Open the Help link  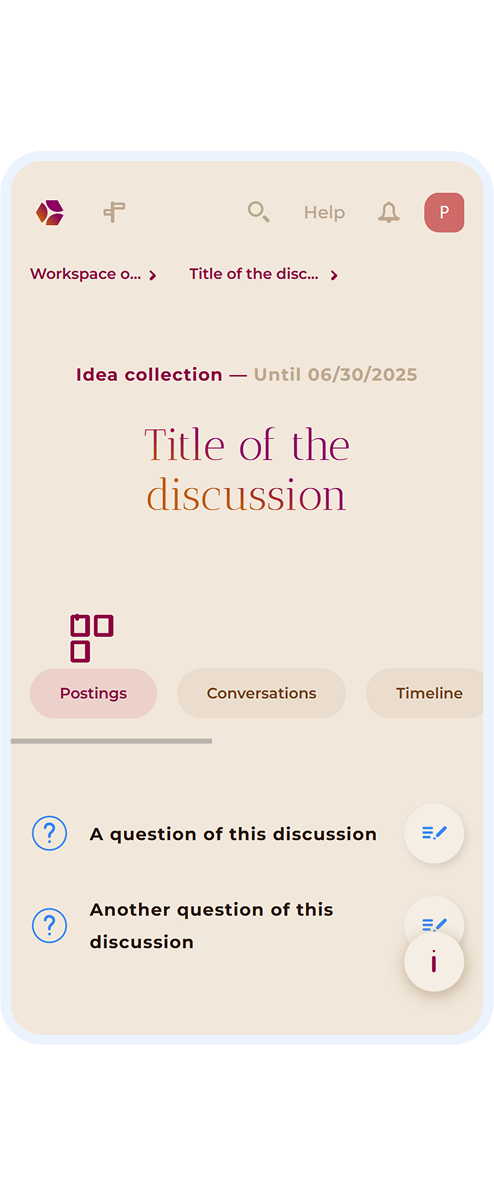pyautogui.click(x=325, y=213)
